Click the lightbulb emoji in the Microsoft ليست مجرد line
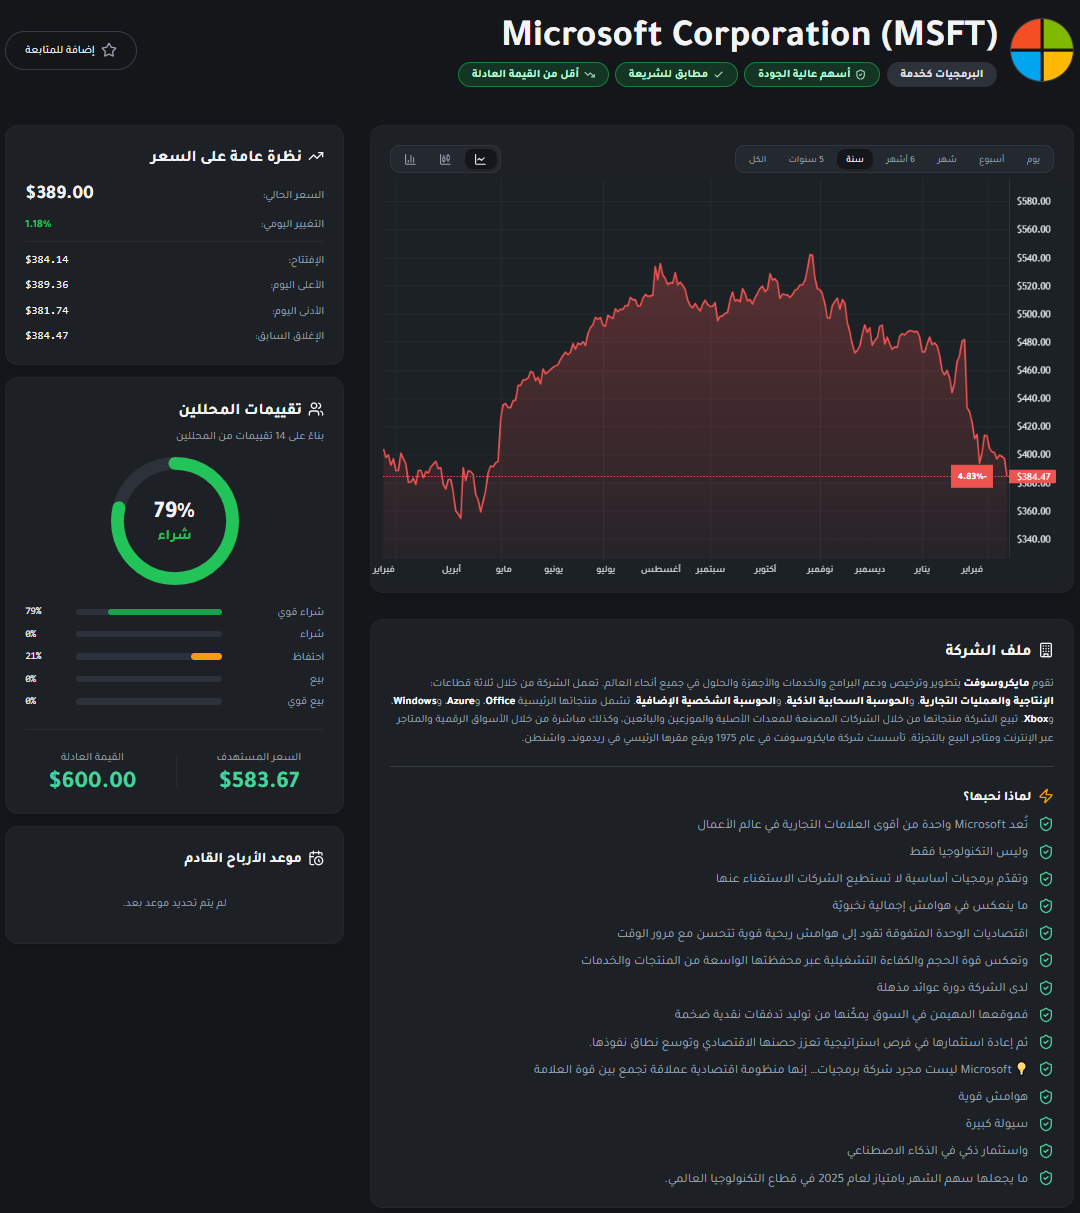Screen dimensions: 1080x1213 [1021, 1069]
